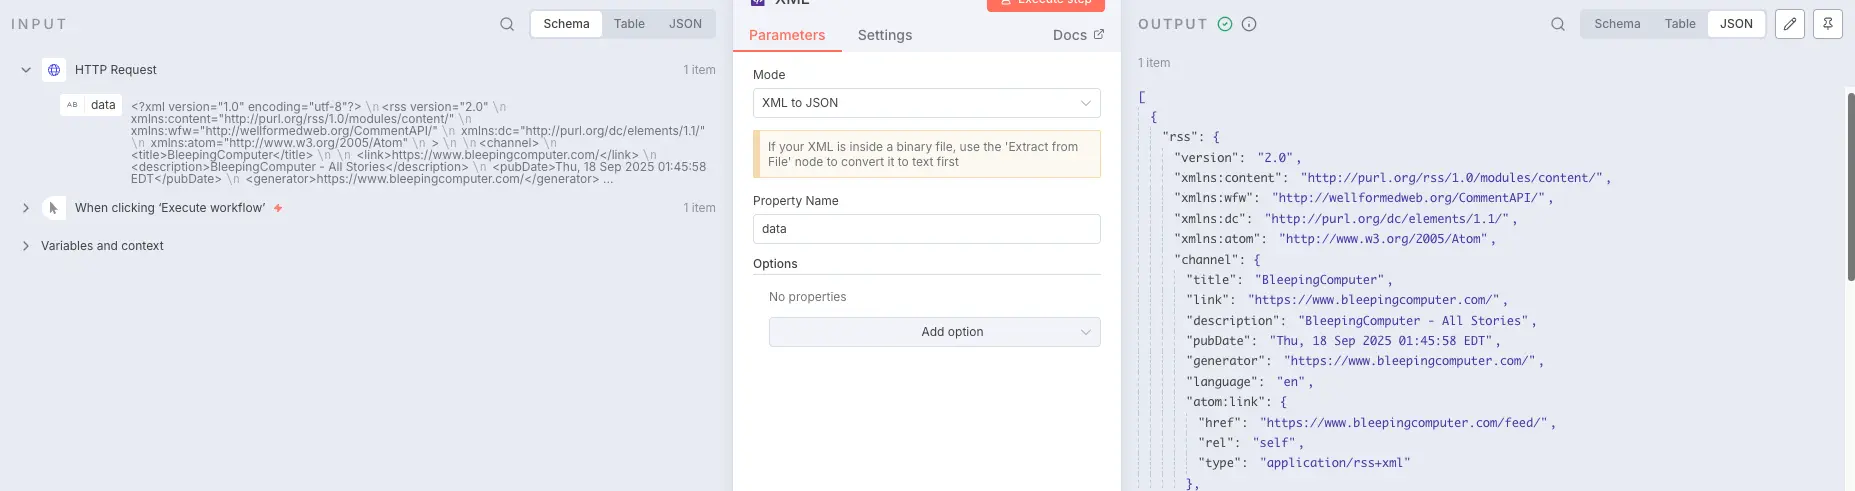Click the output panel vertical scrollbar
1855x491 pixels.
coord(1851,186)
